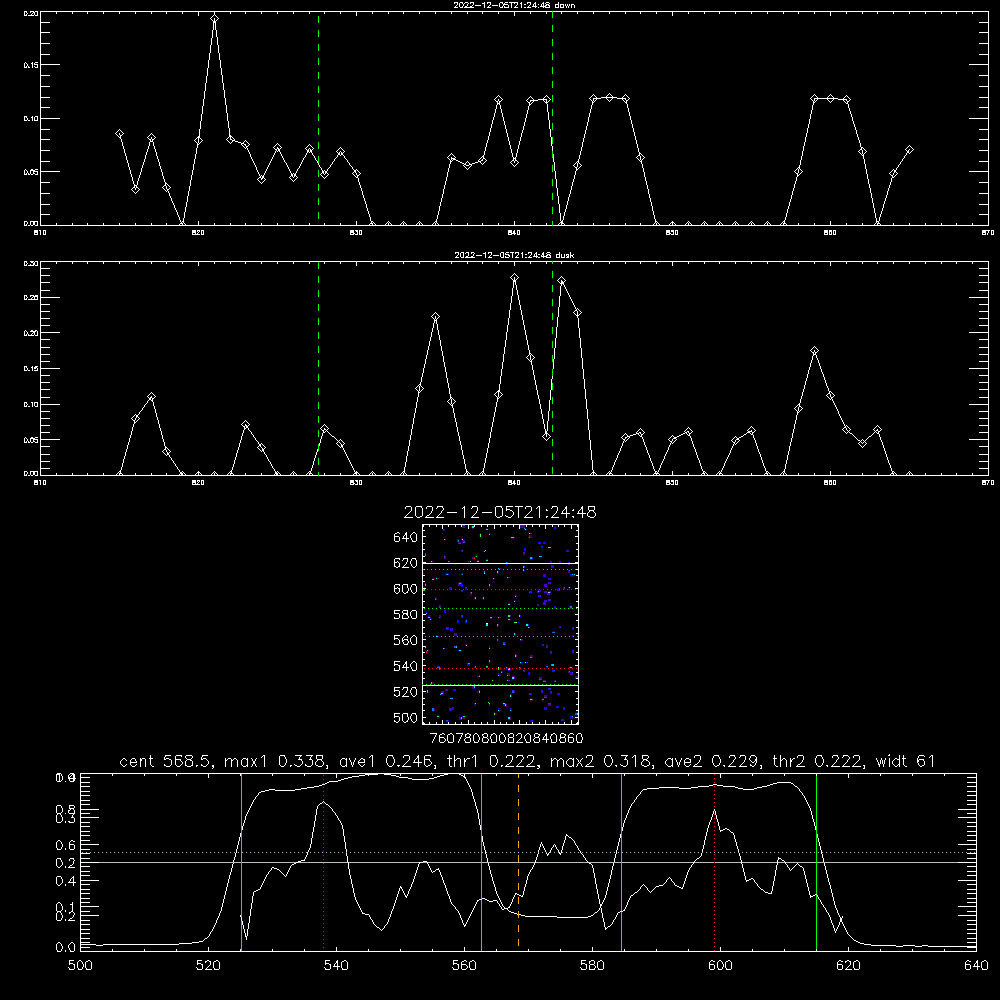Click the blue dotted horizontal line in the bottom plot
The image size is (1000, 1000).
tap(528, 852)
